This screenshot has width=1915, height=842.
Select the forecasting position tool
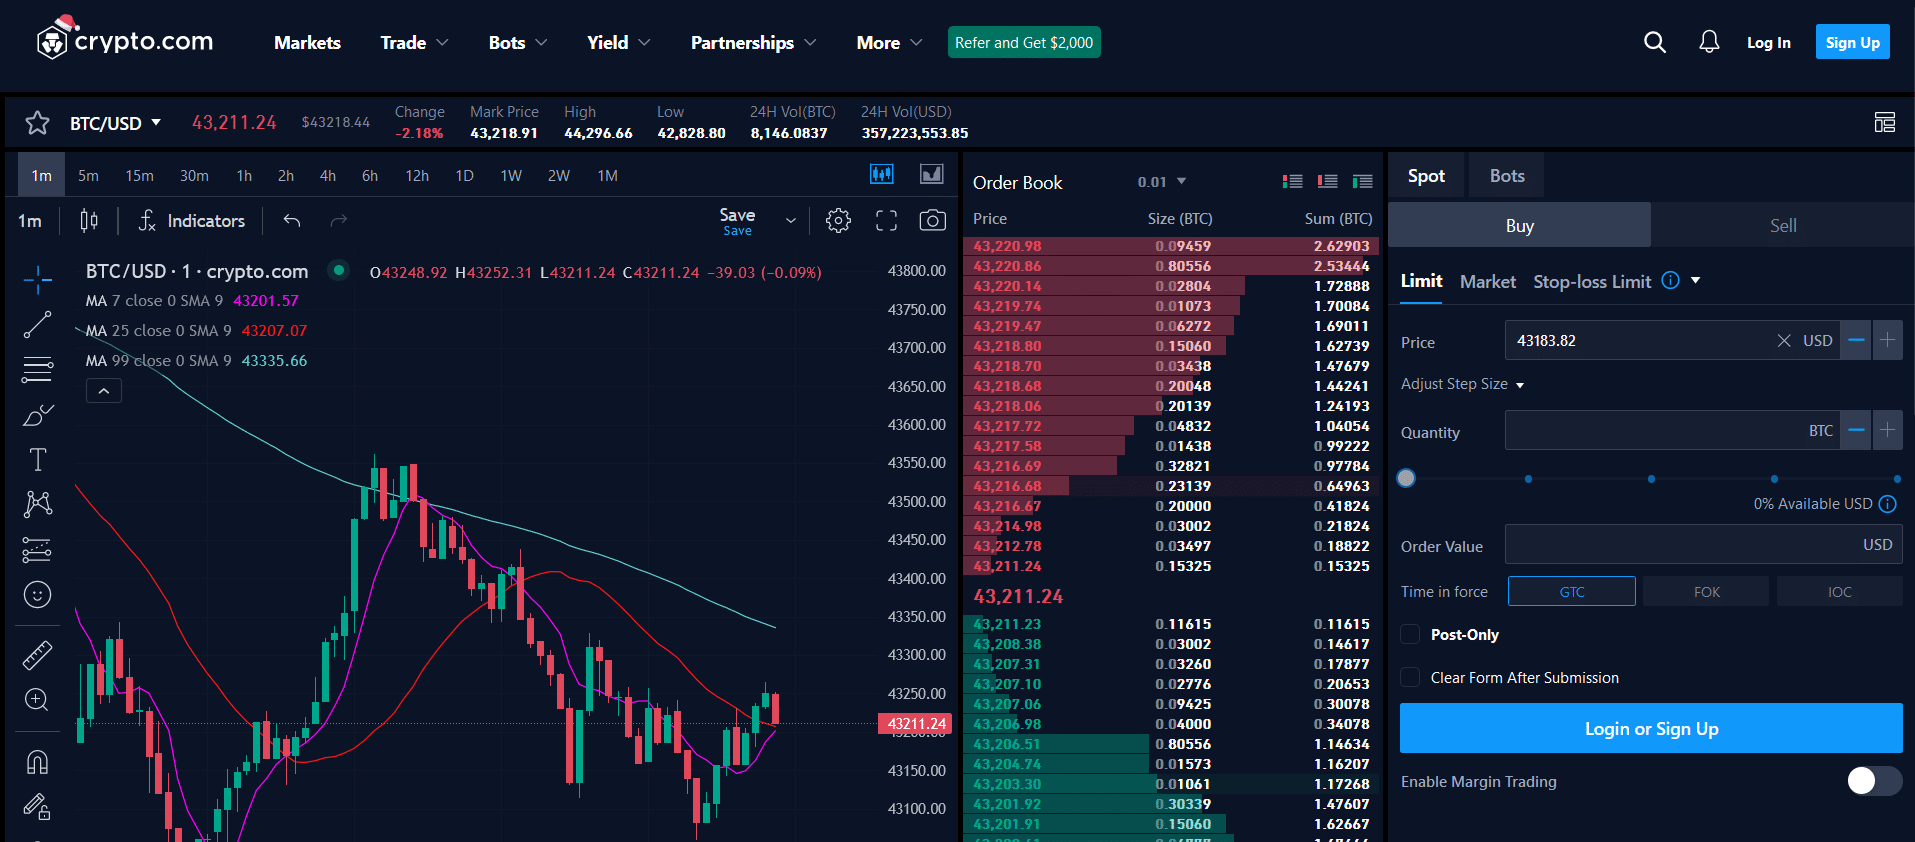click(37, 549)
